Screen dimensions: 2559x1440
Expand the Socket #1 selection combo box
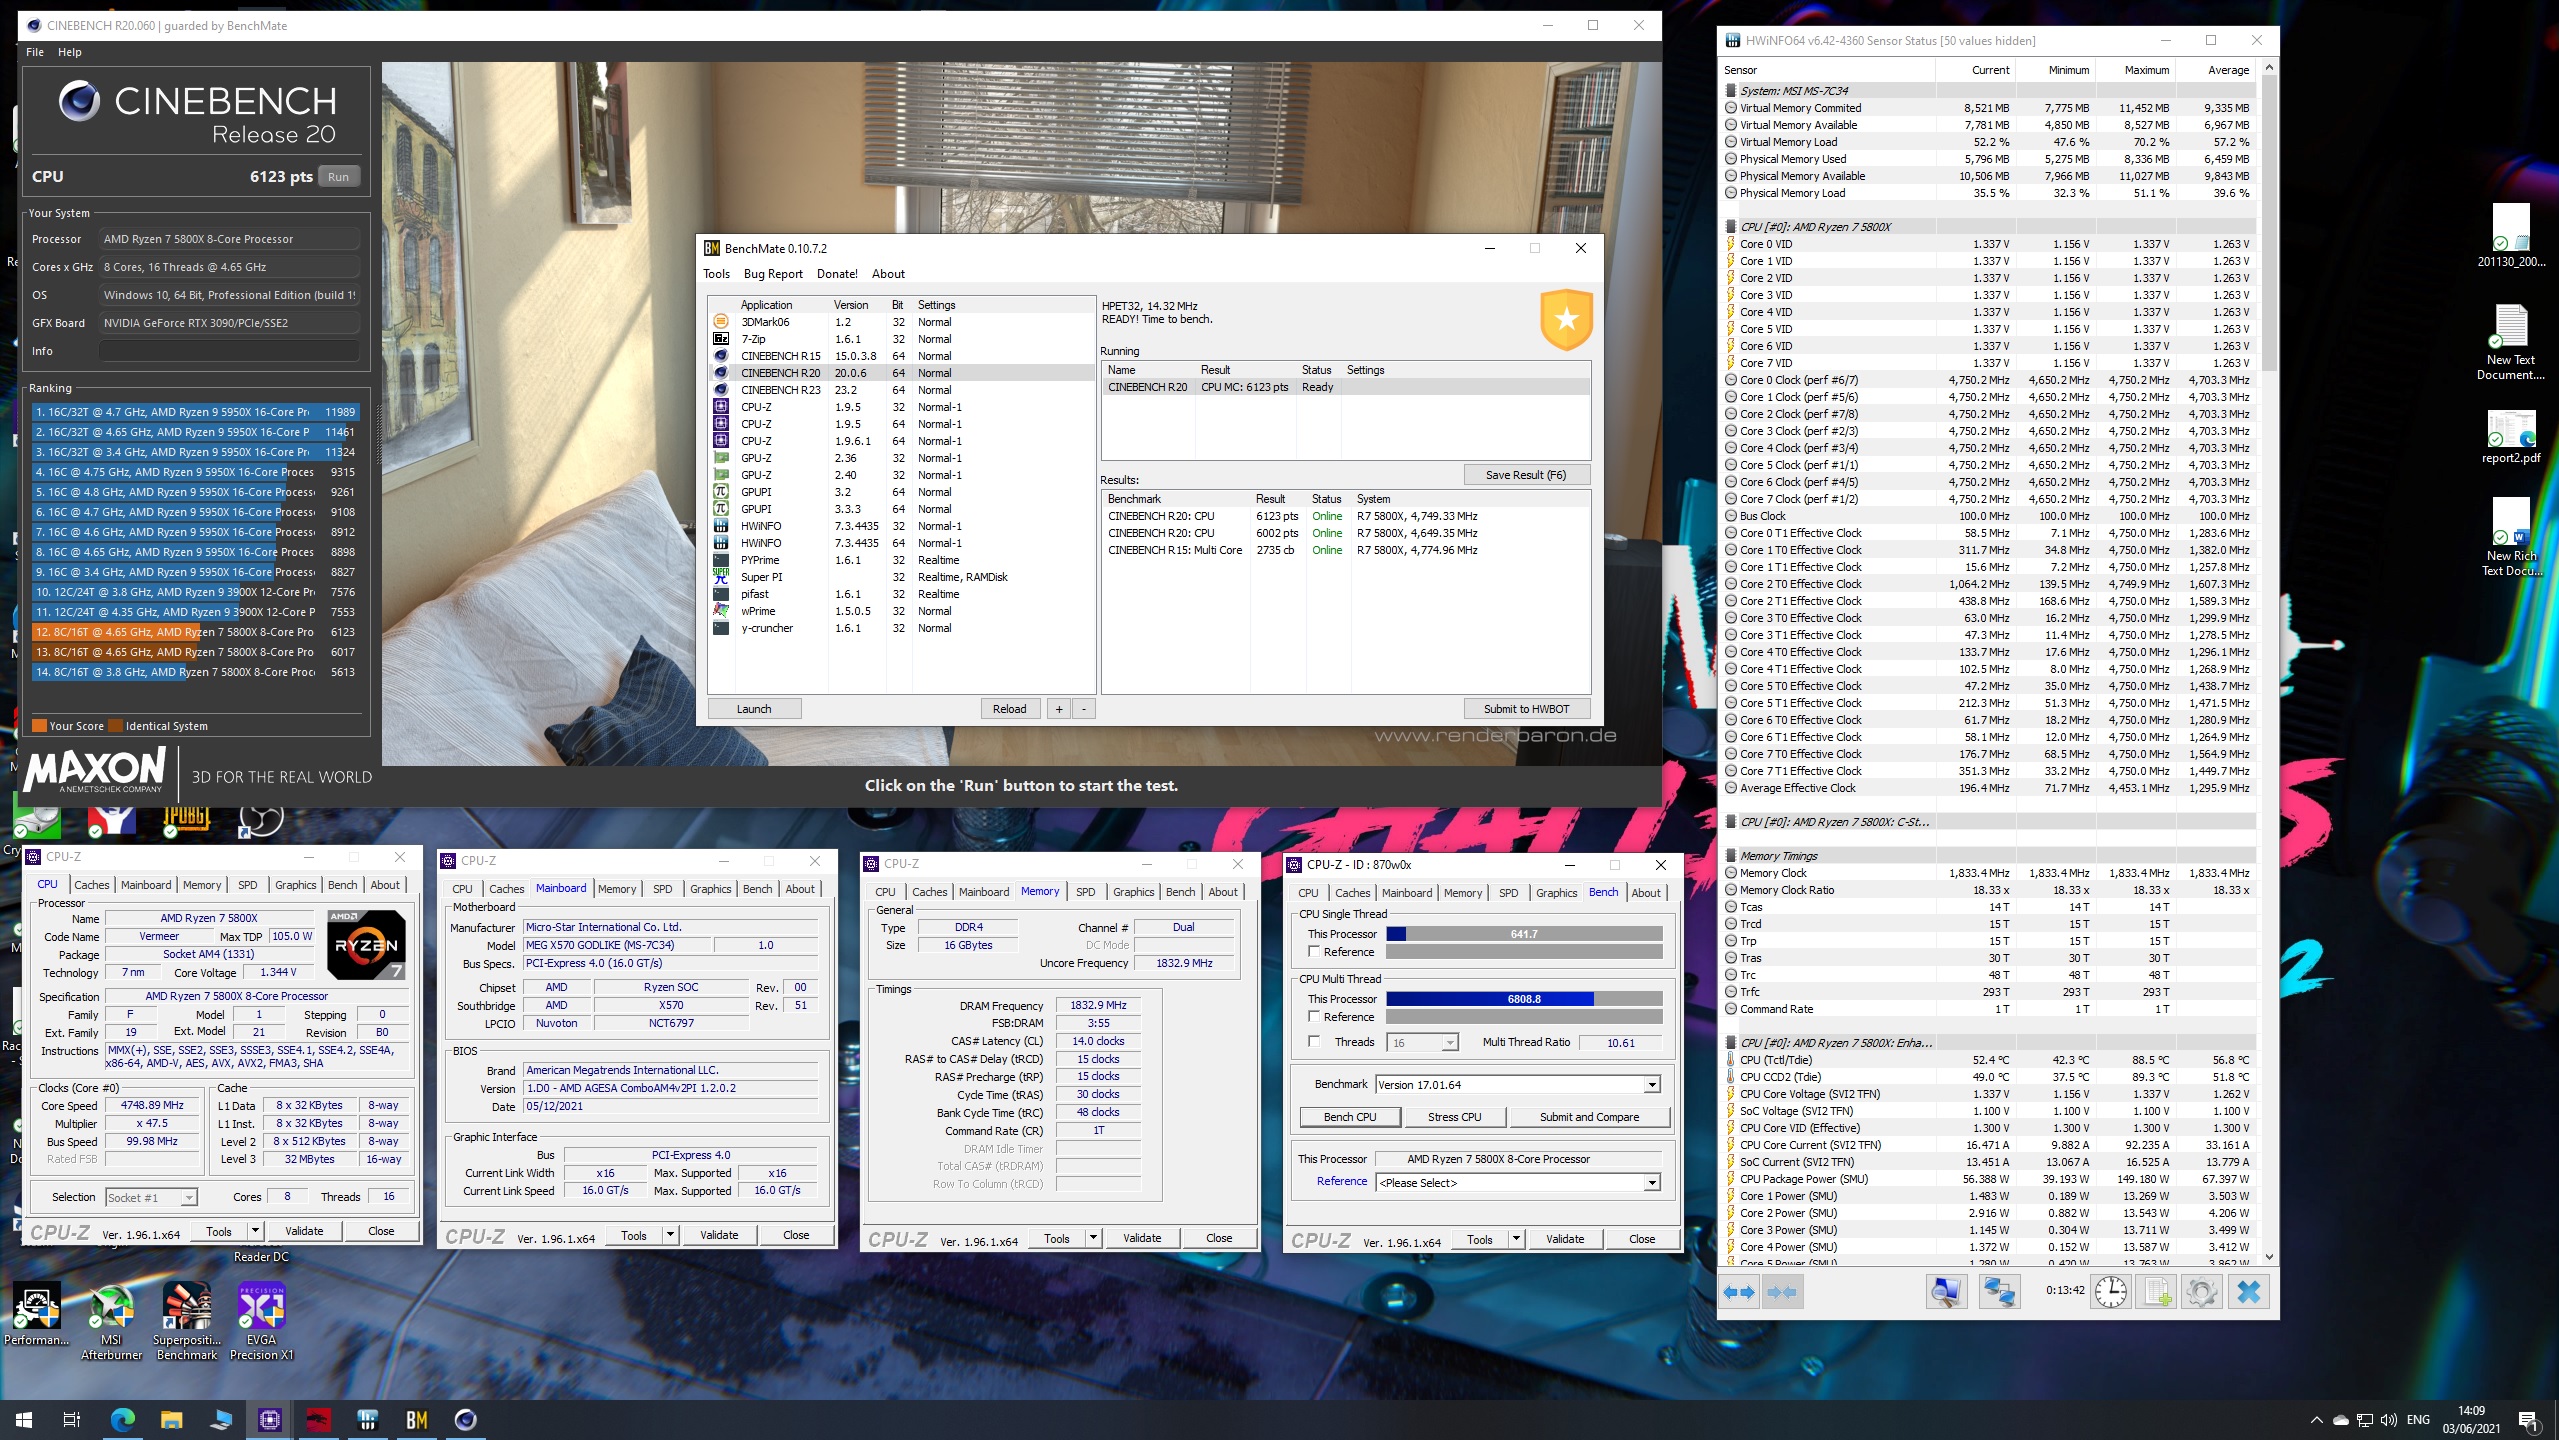click(x=189, y=1198)
